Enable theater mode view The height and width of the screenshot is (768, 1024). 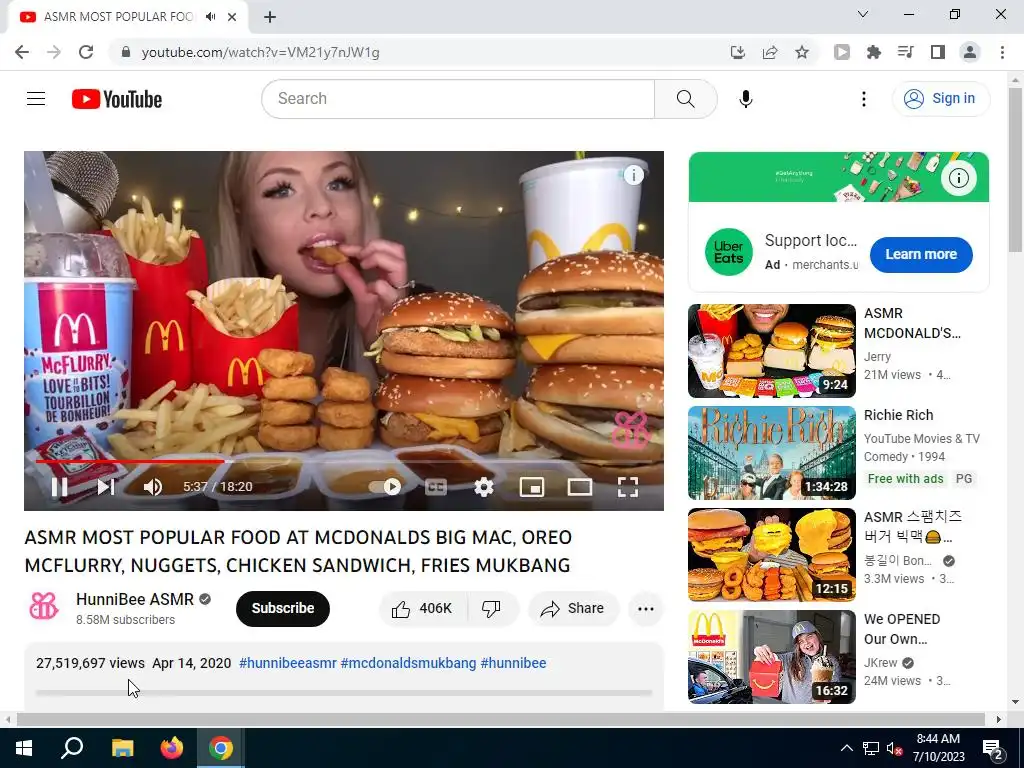(x=580, y=487)
